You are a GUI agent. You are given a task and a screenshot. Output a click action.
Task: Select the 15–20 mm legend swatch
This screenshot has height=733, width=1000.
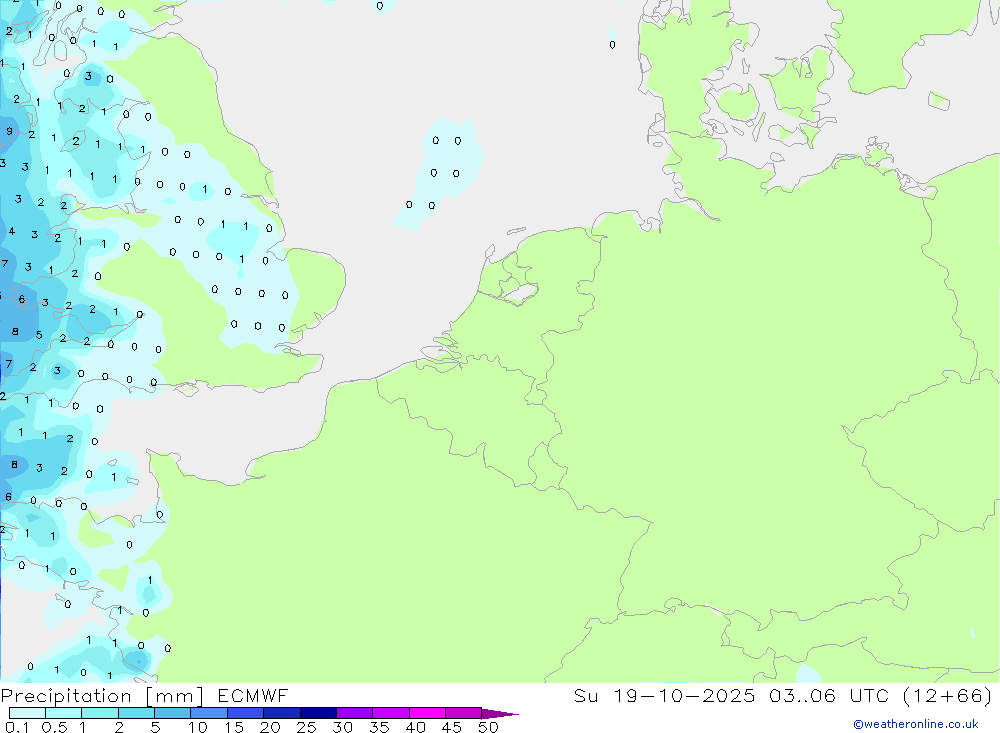click(246, 713)
